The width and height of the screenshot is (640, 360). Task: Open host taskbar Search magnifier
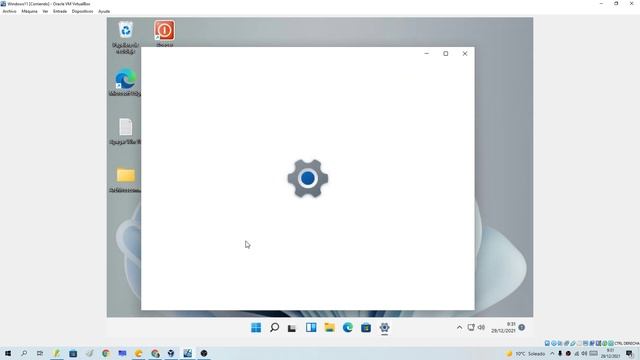click(x=24, y=353)
